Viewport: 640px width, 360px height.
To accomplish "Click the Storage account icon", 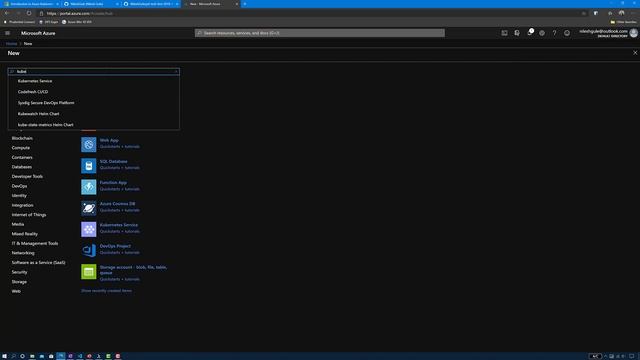I will (89, 272).
